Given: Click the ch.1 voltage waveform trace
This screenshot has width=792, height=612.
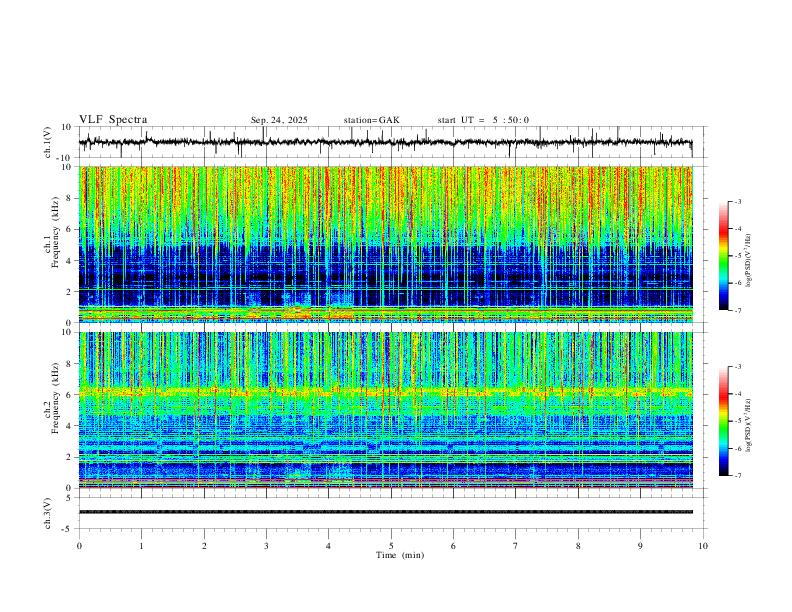Looking at the screenshot, I should 385,142.
